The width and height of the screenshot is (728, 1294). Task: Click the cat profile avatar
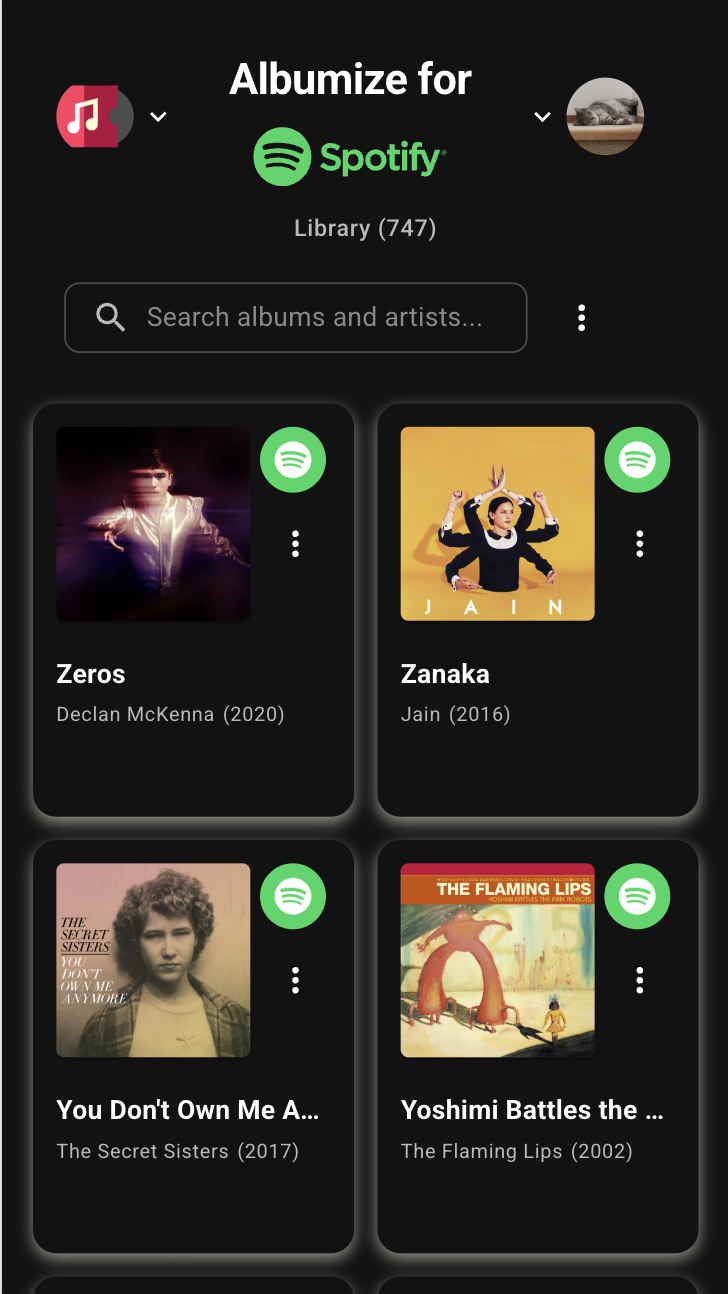605,116
